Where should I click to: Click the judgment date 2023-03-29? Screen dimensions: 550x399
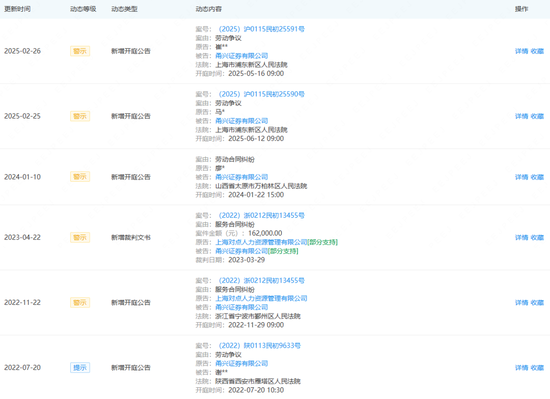[247, 260]
